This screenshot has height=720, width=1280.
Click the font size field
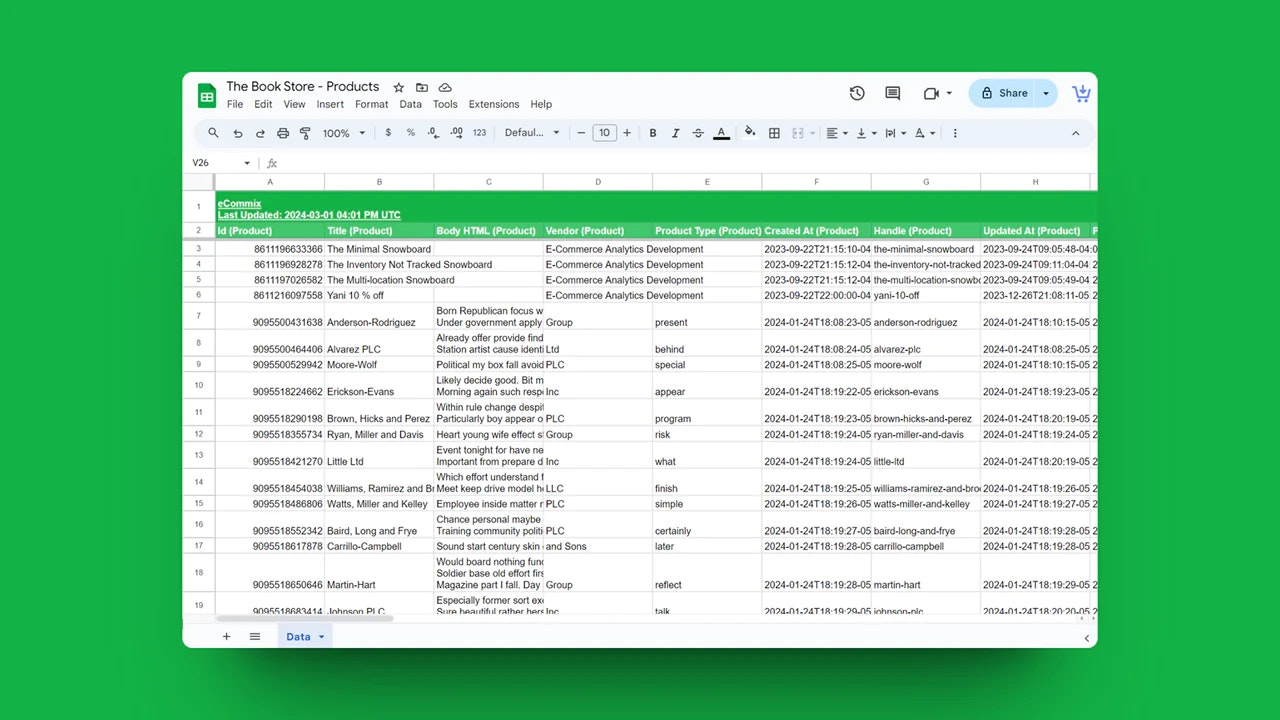[604, 133]
